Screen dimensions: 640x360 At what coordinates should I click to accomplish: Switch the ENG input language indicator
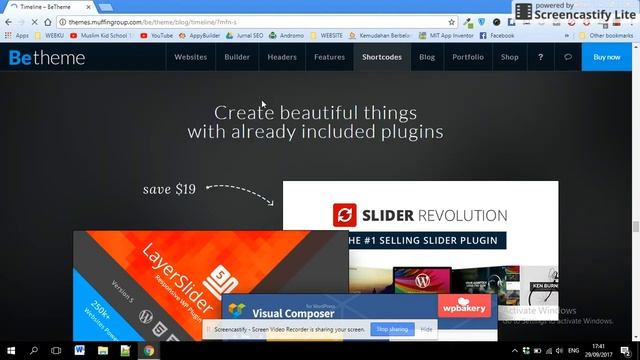[573, 351]
